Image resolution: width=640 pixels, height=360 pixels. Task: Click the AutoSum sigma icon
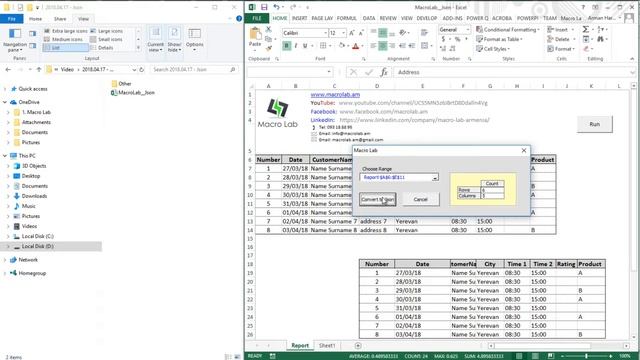click(x=585, y=29)
